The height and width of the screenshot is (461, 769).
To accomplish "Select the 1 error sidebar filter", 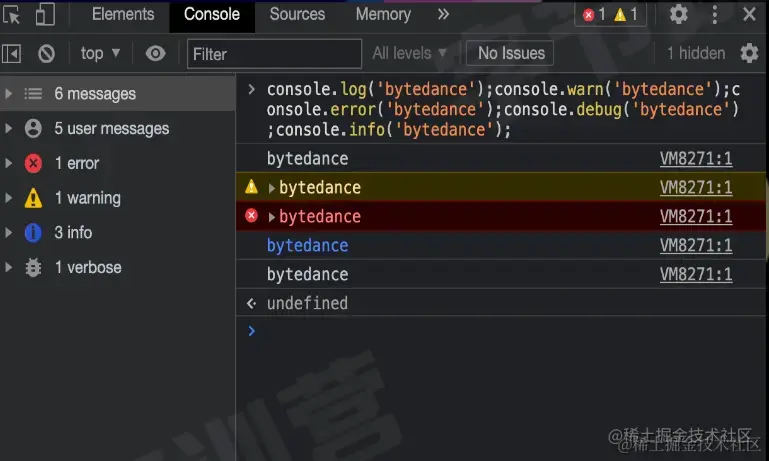I will click(x=76, y=163).
